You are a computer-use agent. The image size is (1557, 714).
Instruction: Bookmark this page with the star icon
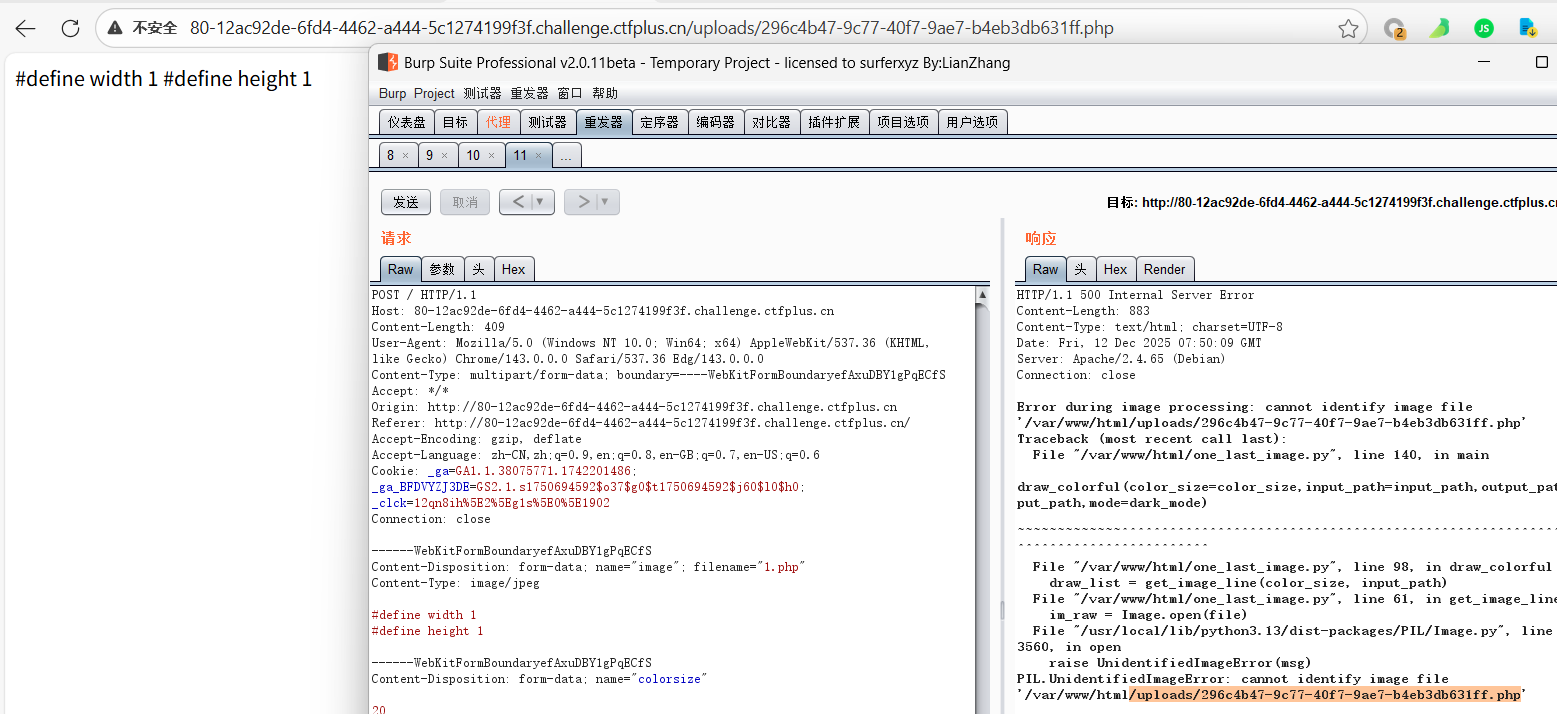tap(1348, 28)
